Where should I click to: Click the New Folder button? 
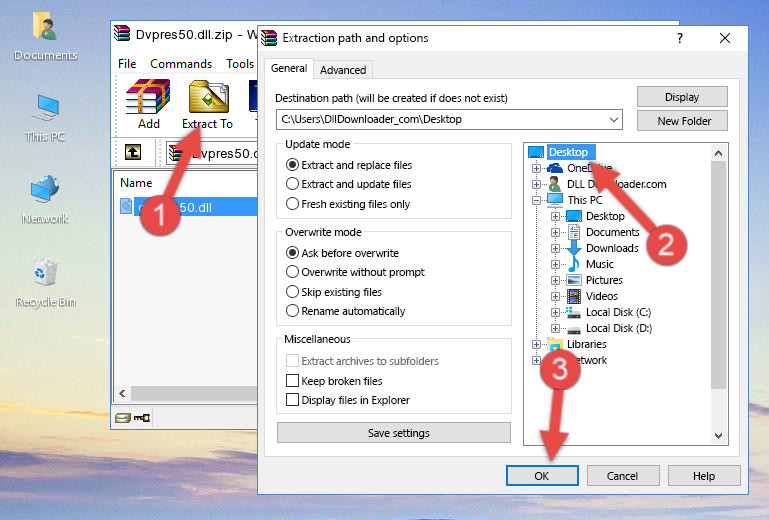click(x=682, y=121)
